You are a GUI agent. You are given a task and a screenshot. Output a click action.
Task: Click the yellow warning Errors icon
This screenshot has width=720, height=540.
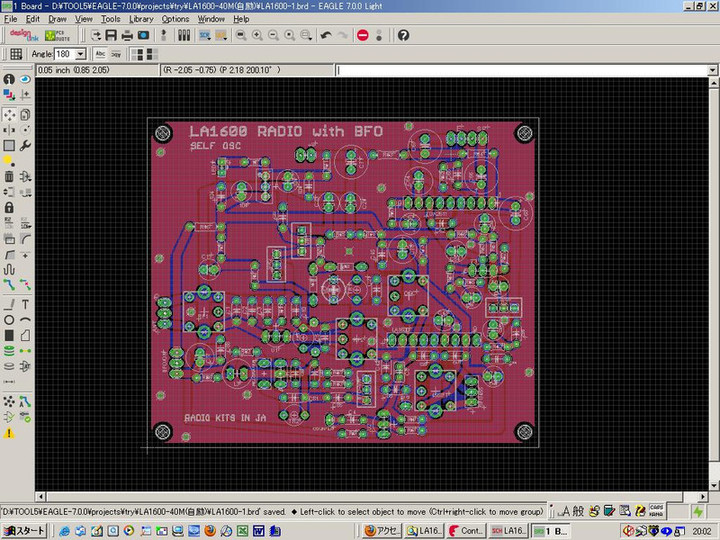coord(9,433)
